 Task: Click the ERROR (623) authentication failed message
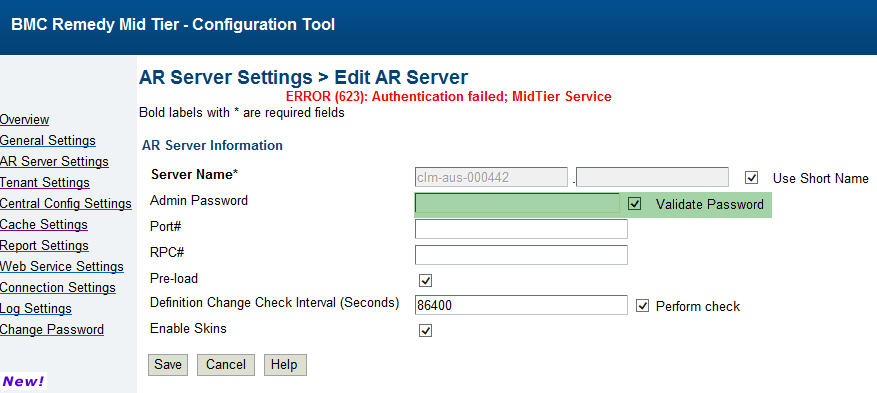(x=449, y=96)
